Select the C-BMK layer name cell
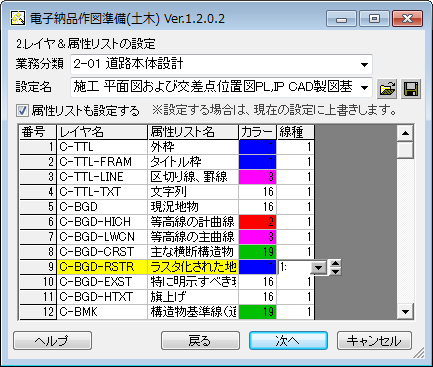The image size is (433, 367). [x=102, y=312]
